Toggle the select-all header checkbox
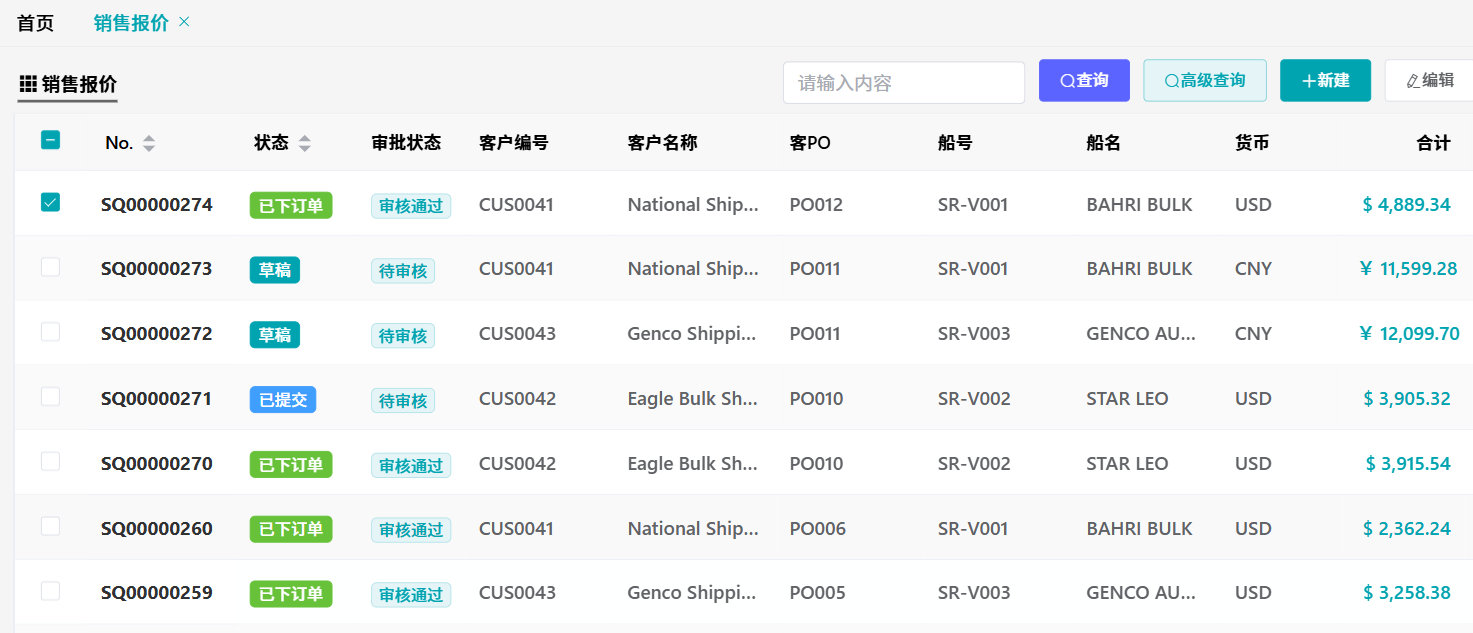The width and height of the screenshot is (1473, 633). pyautogui.click(x=50, y=141)
